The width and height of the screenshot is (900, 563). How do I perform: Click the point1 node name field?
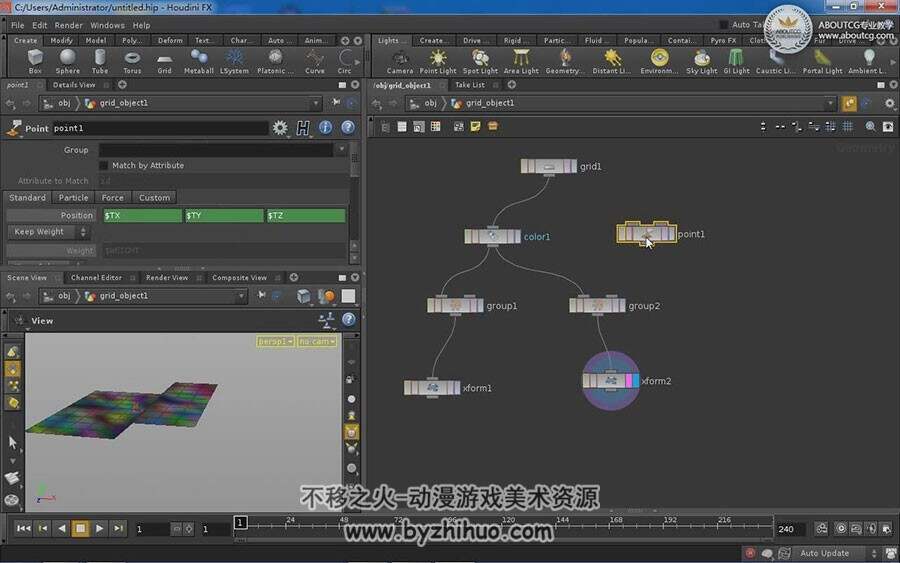(160, 128)
